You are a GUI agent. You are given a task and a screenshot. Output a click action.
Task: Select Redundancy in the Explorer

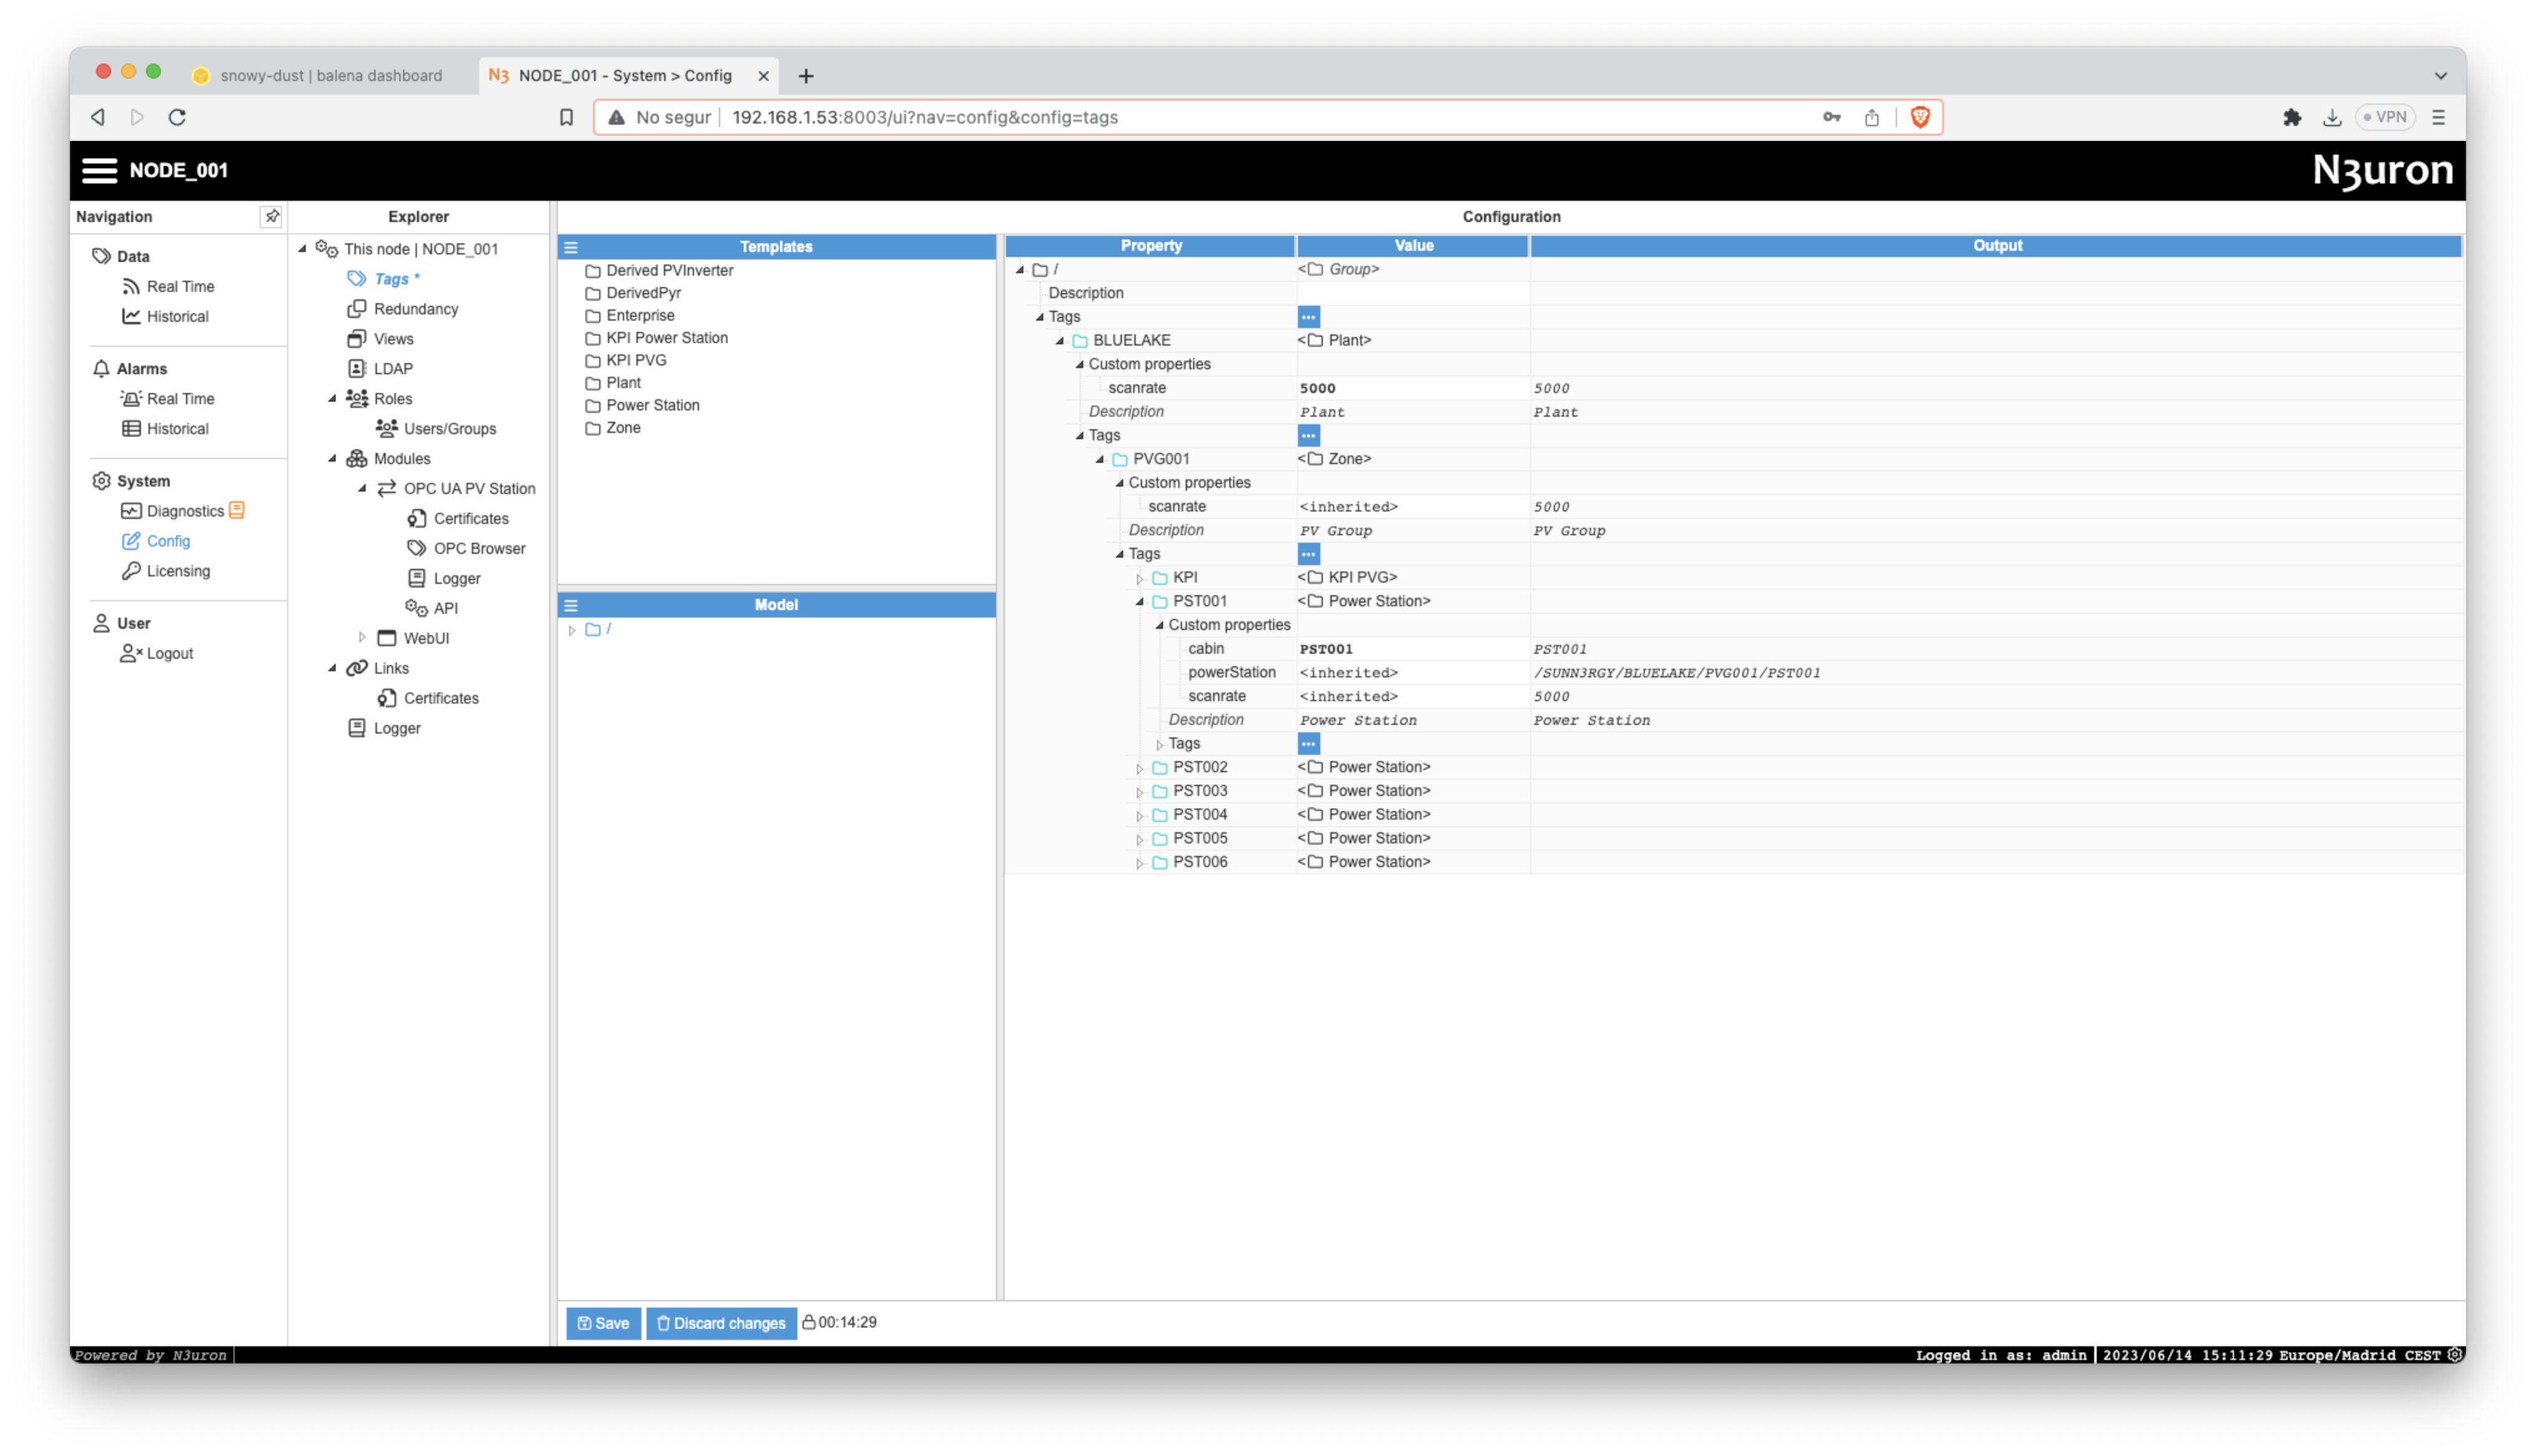[415, 309]
